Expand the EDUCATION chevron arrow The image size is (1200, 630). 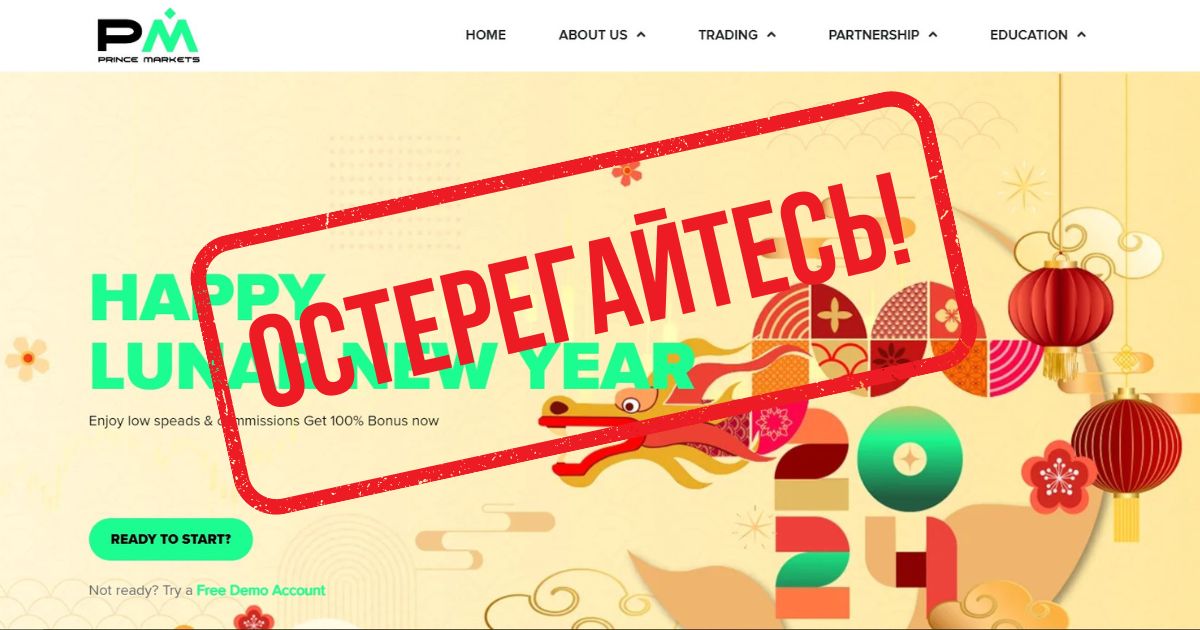pos(1080,35)
